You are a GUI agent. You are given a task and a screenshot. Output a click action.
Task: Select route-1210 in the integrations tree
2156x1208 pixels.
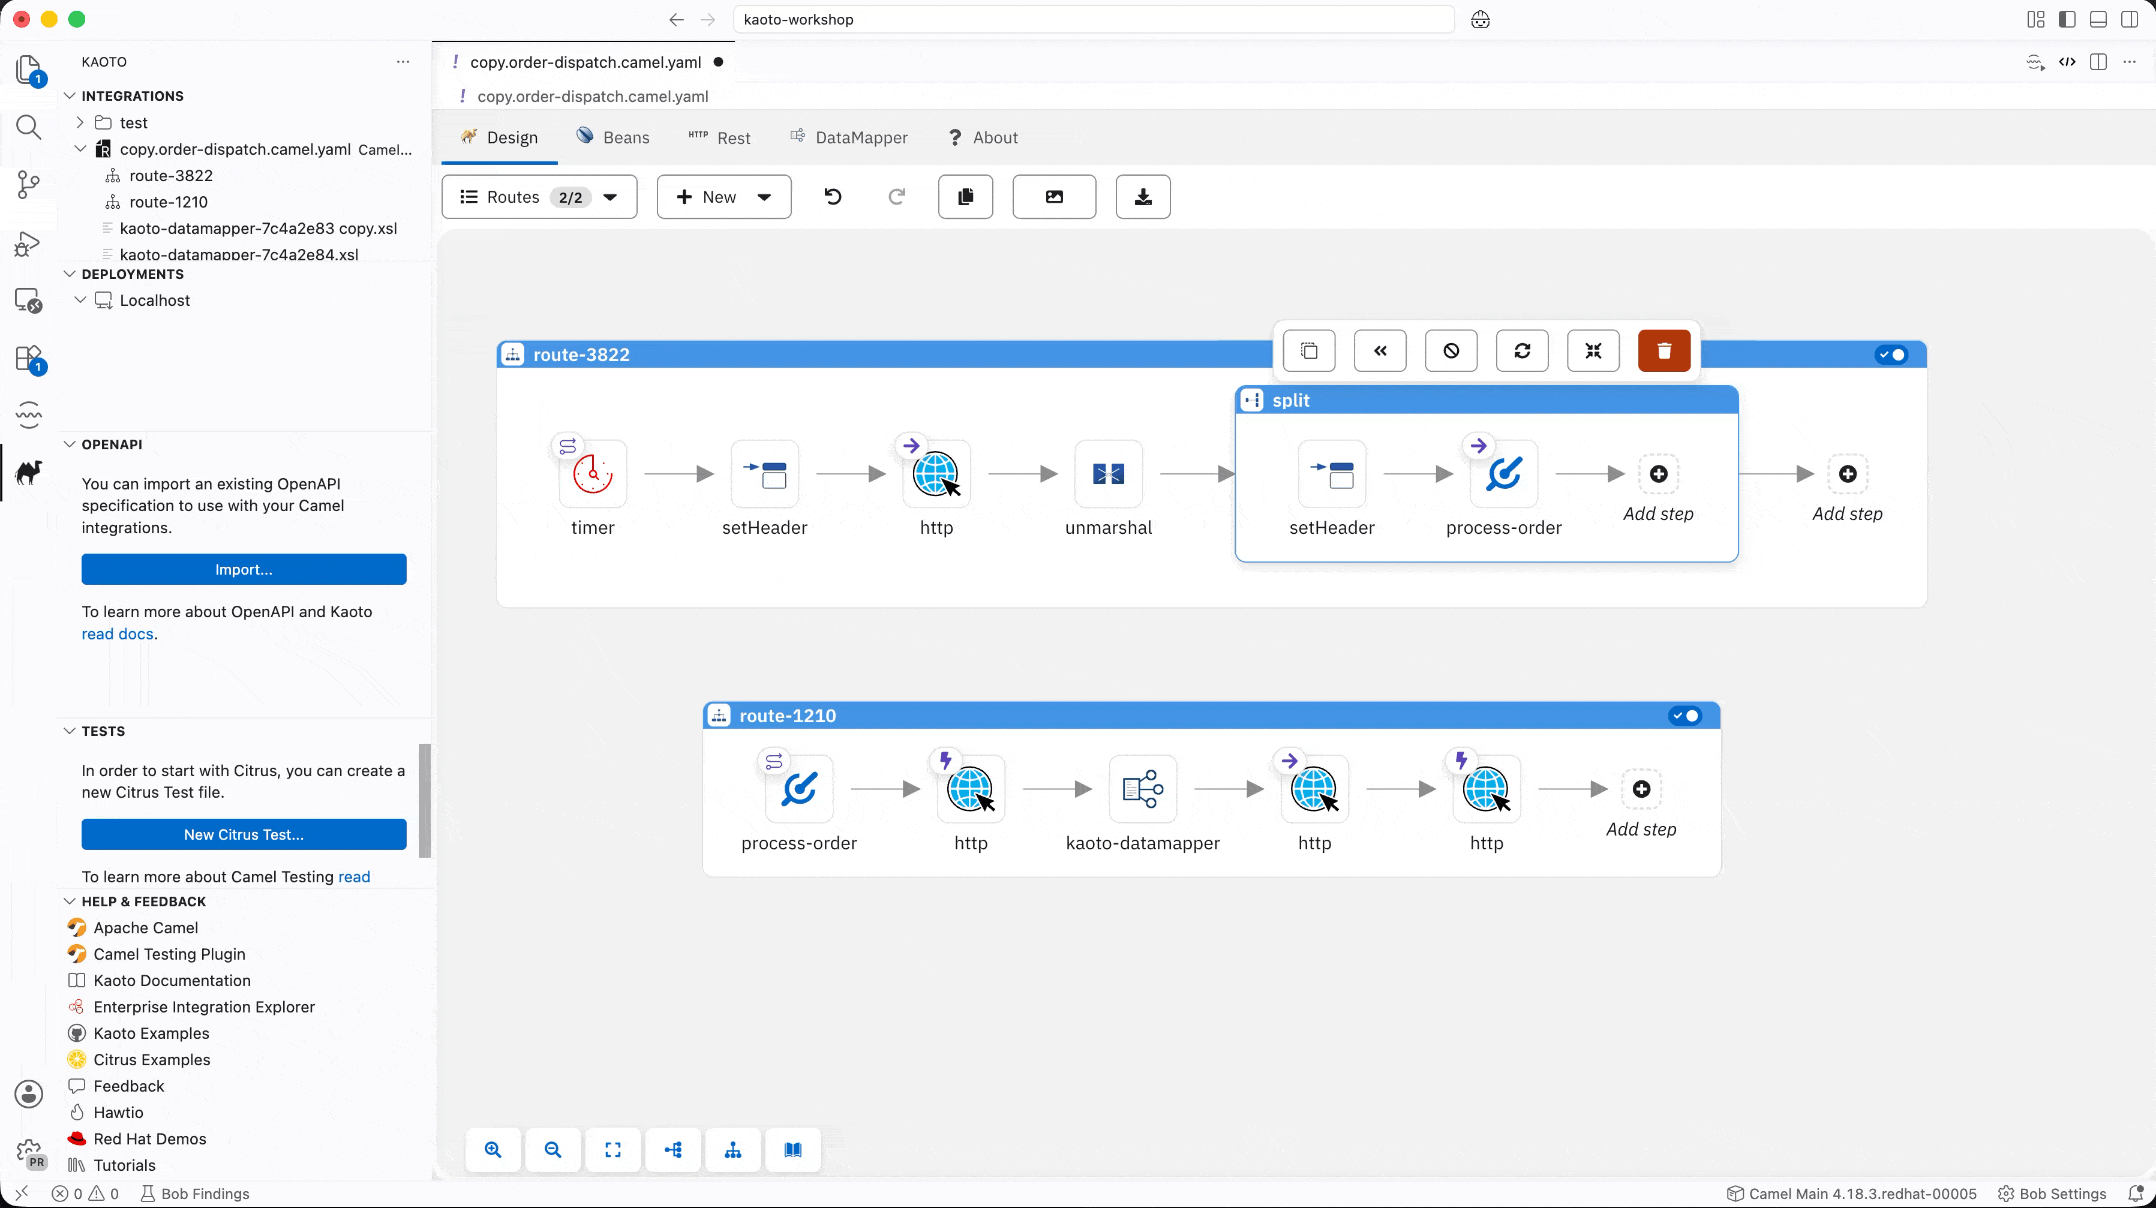168,202
